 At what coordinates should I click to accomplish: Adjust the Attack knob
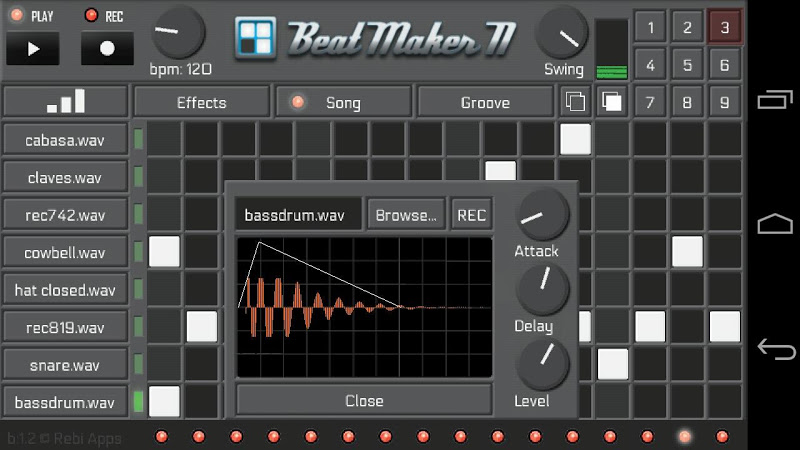coord(542,214)
